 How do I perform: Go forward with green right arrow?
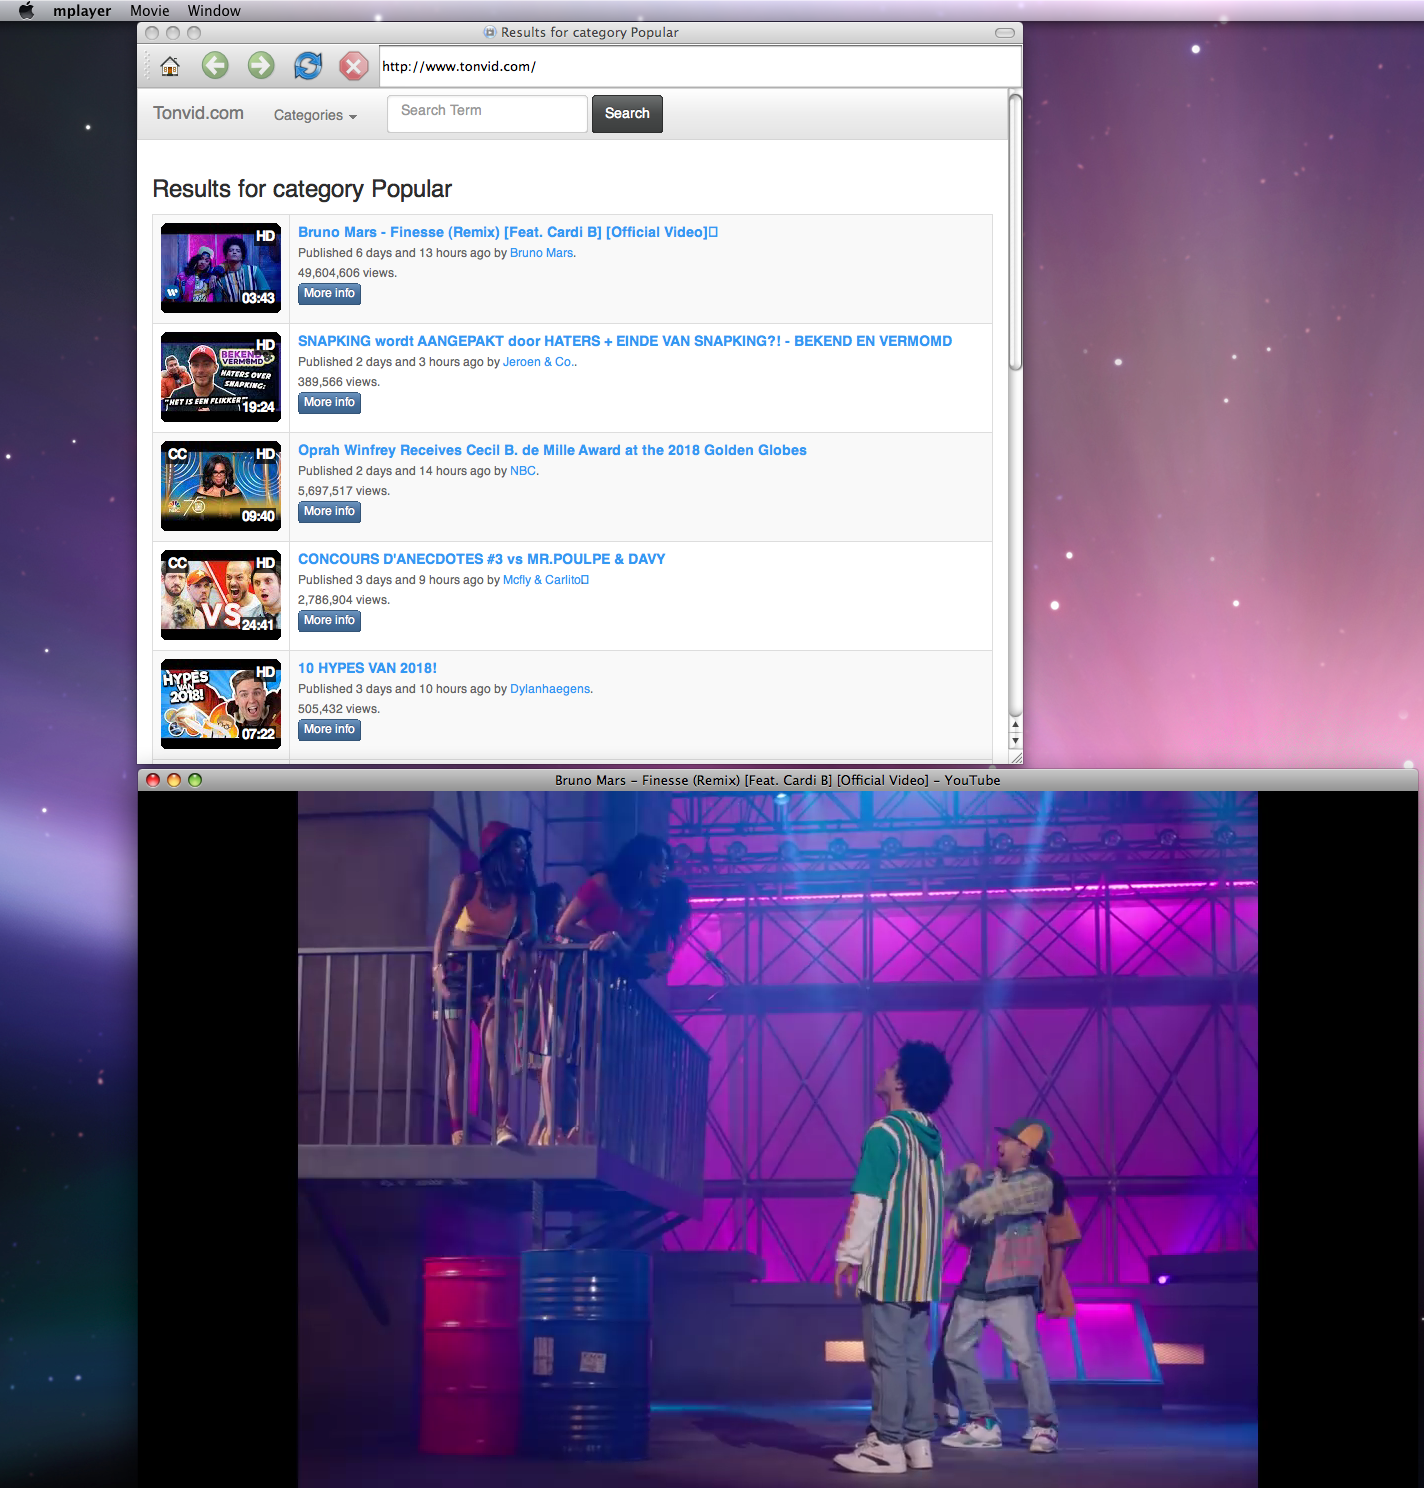coord(261,66)
